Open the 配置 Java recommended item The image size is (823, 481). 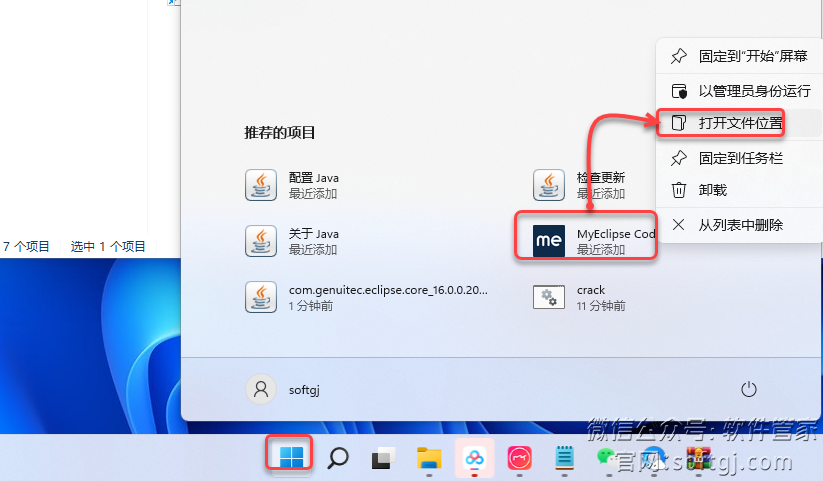tap(292, 185)
